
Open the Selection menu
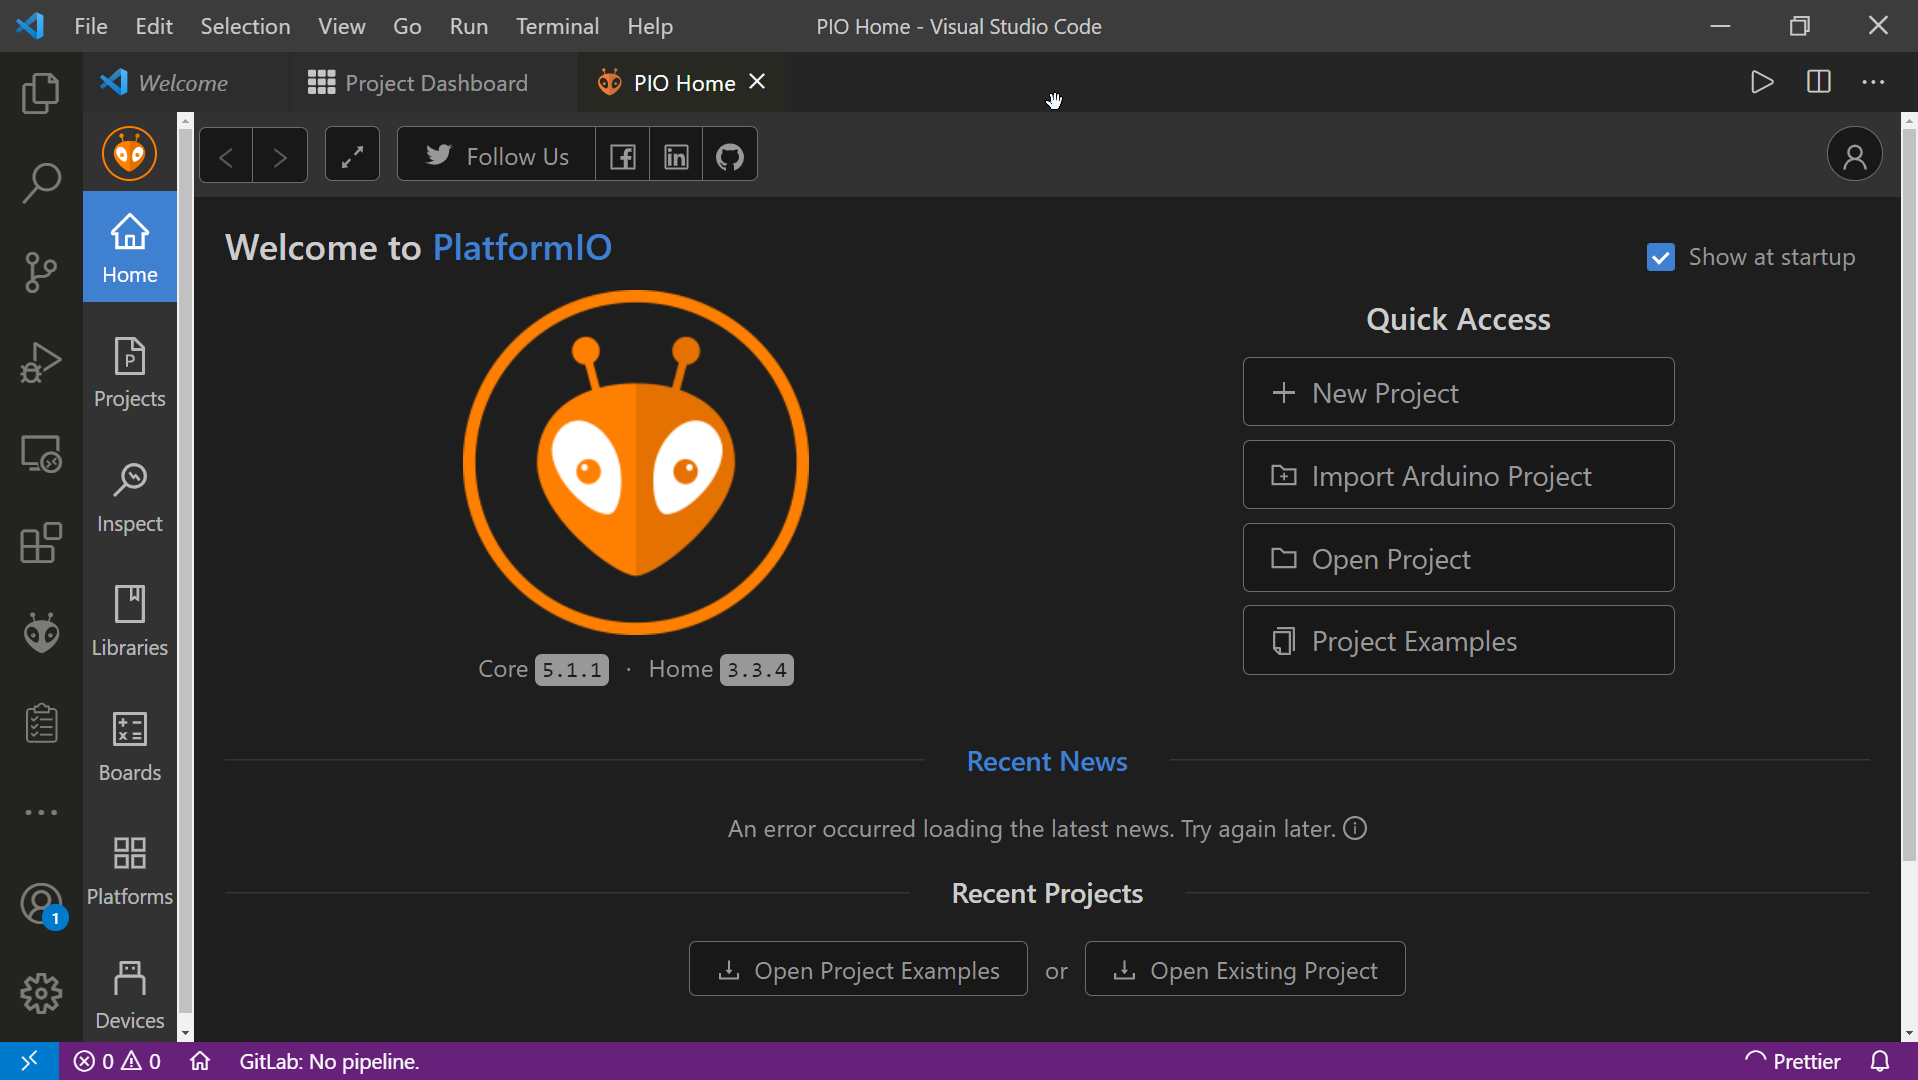click(x=245, y=26)
